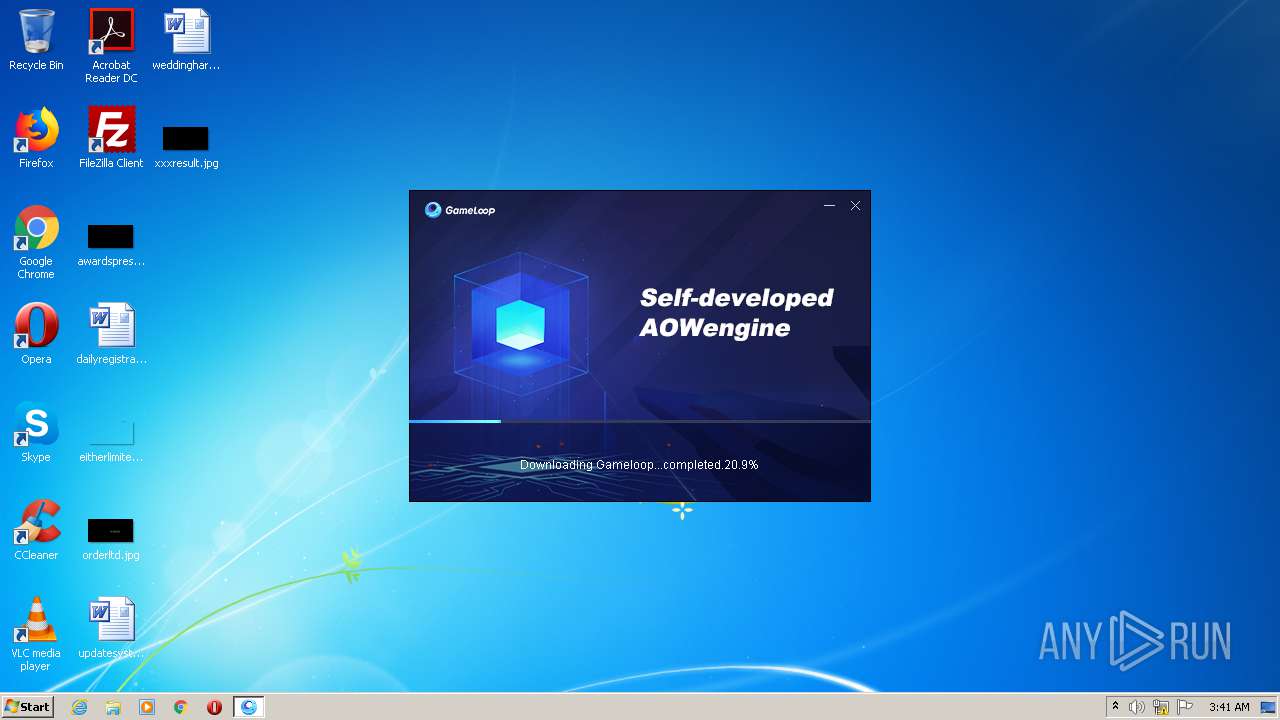Launch the Google Chrome desktop shortcut
Viewport: 1280px width, 720px height.
point(36,243)
